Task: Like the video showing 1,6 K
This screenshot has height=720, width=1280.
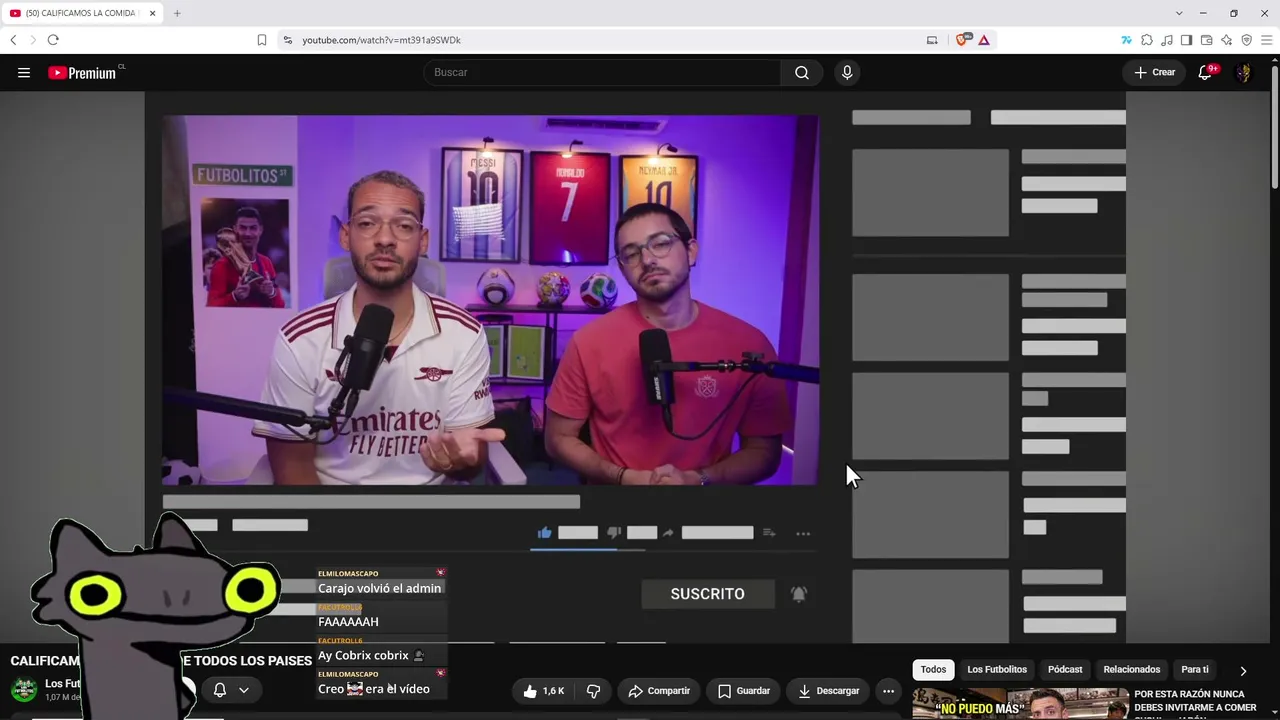Action: pyautogui.click(x=543, y=690)
